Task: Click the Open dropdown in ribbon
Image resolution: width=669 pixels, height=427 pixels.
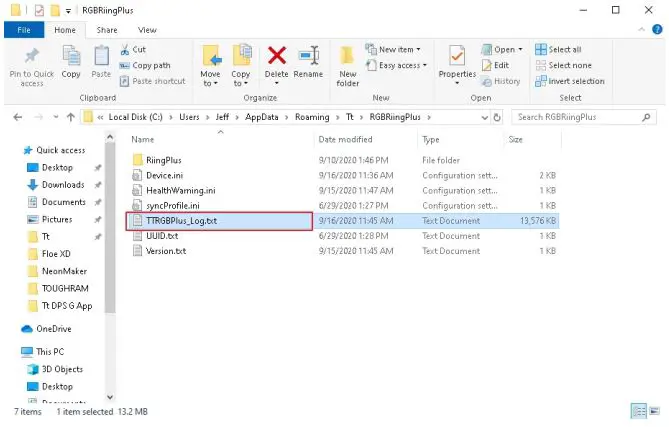Action: click(x=502, y=49)
